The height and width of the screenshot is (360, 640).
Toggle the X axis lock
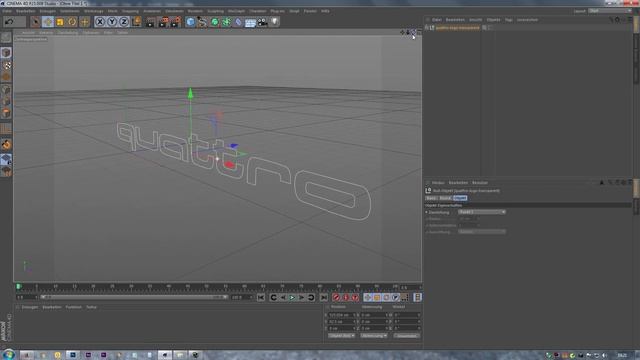point(100,22)
